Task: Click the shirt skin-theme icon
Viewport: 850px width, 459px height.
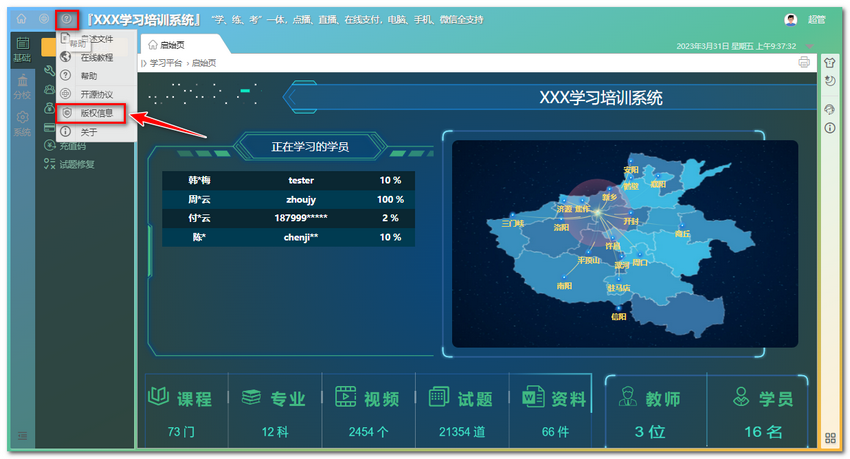Action: [829, 62]
